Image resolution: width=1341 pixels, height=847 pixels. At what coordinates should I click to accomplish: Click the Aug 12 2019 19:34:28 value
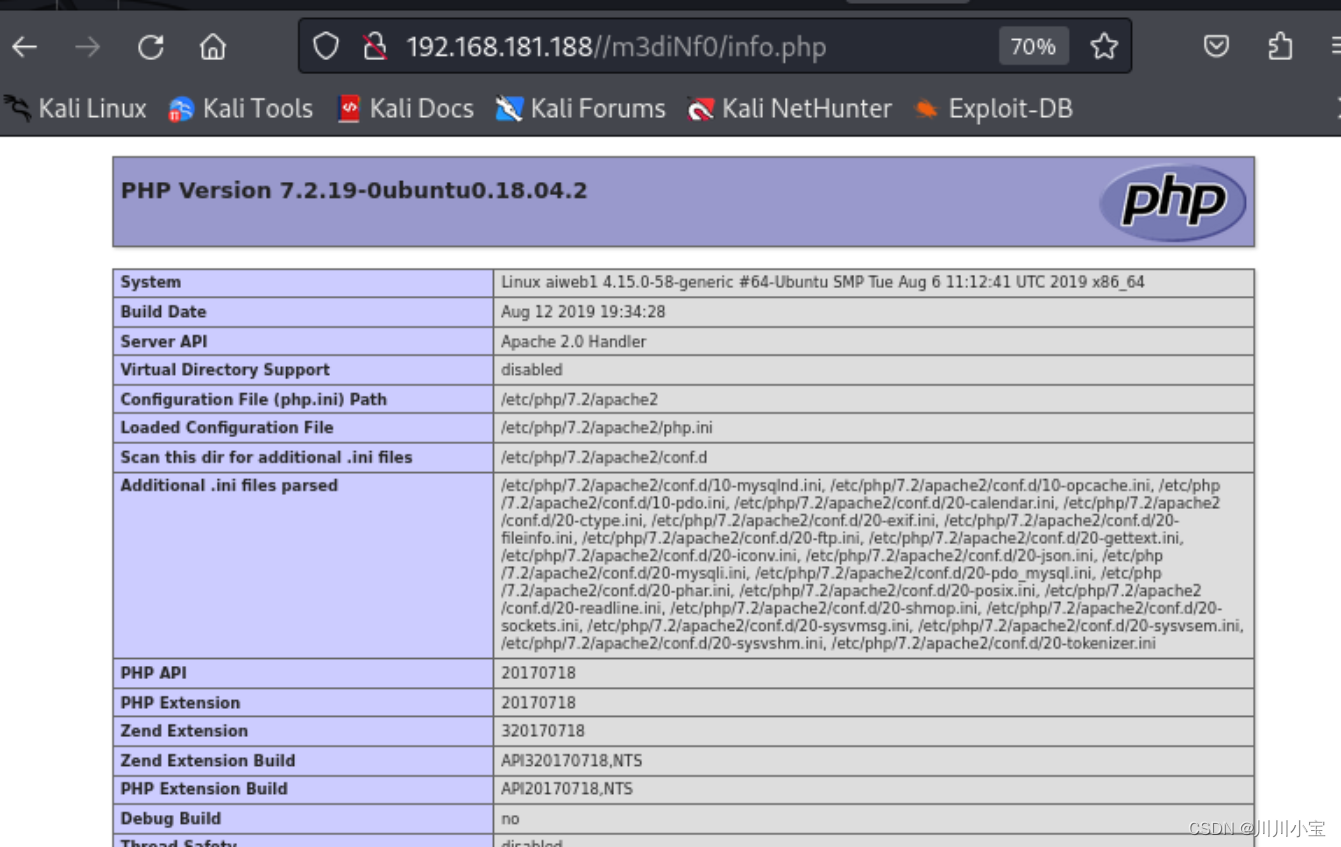(x=583, y=312)
